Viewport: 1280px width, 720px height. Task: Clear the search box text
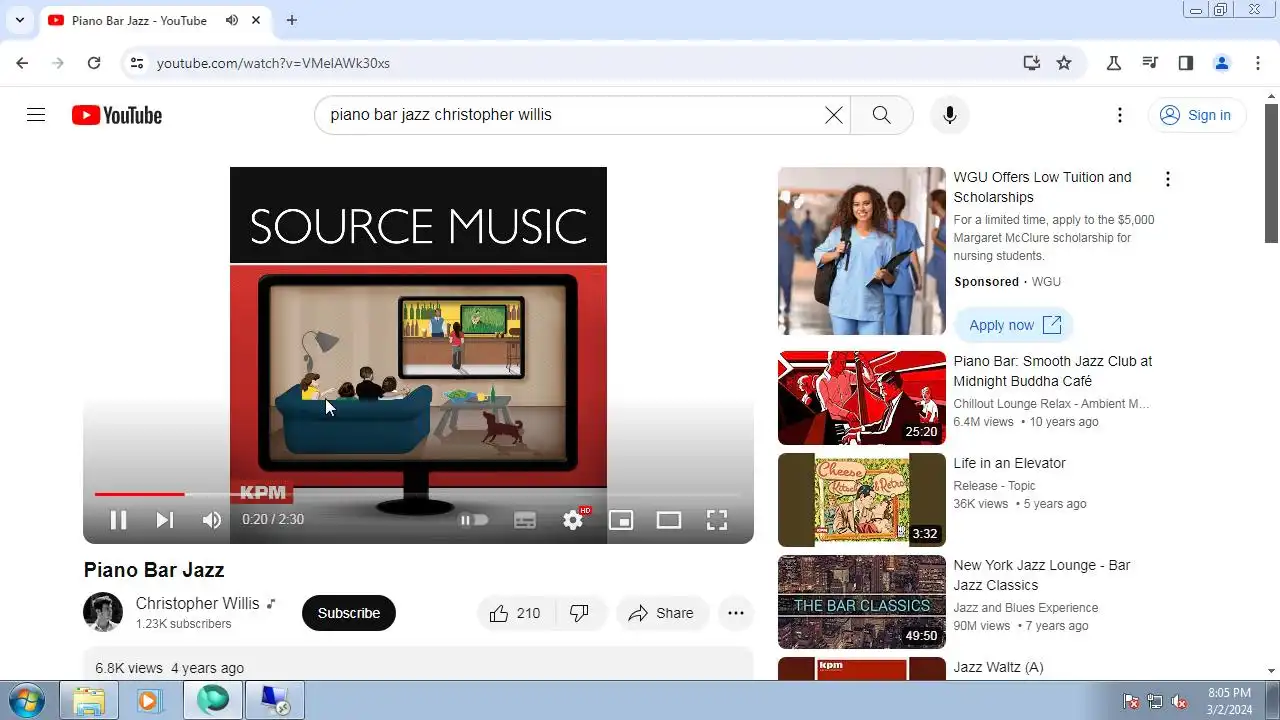coord(833,115)
